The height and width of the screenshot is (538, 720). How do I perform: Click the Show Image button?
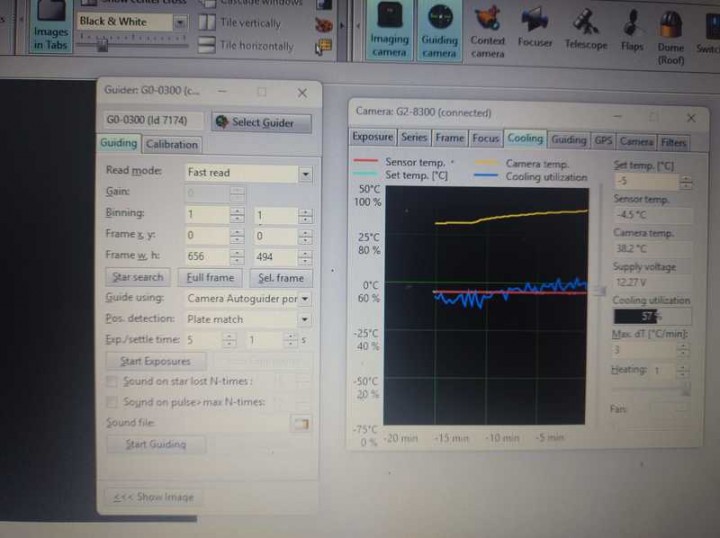153,497
